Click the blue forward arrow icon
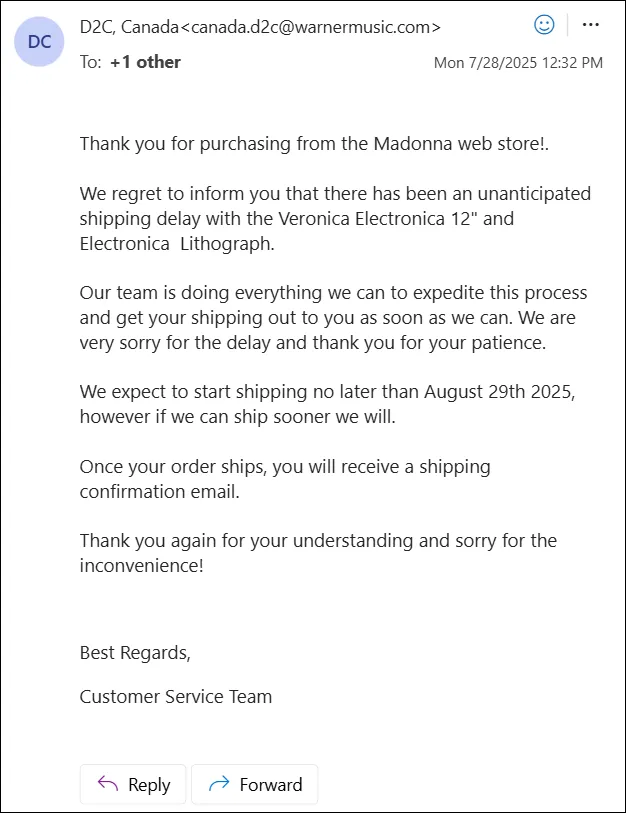Screen dimensions: 626x813 click(219, 783)
